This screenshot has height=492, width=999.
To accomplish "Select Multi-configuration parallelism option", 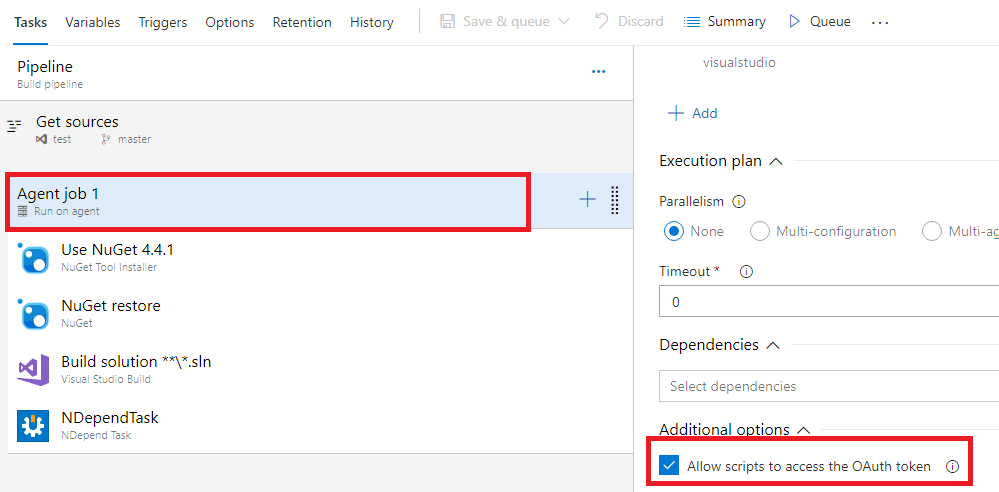I will 760,231.
